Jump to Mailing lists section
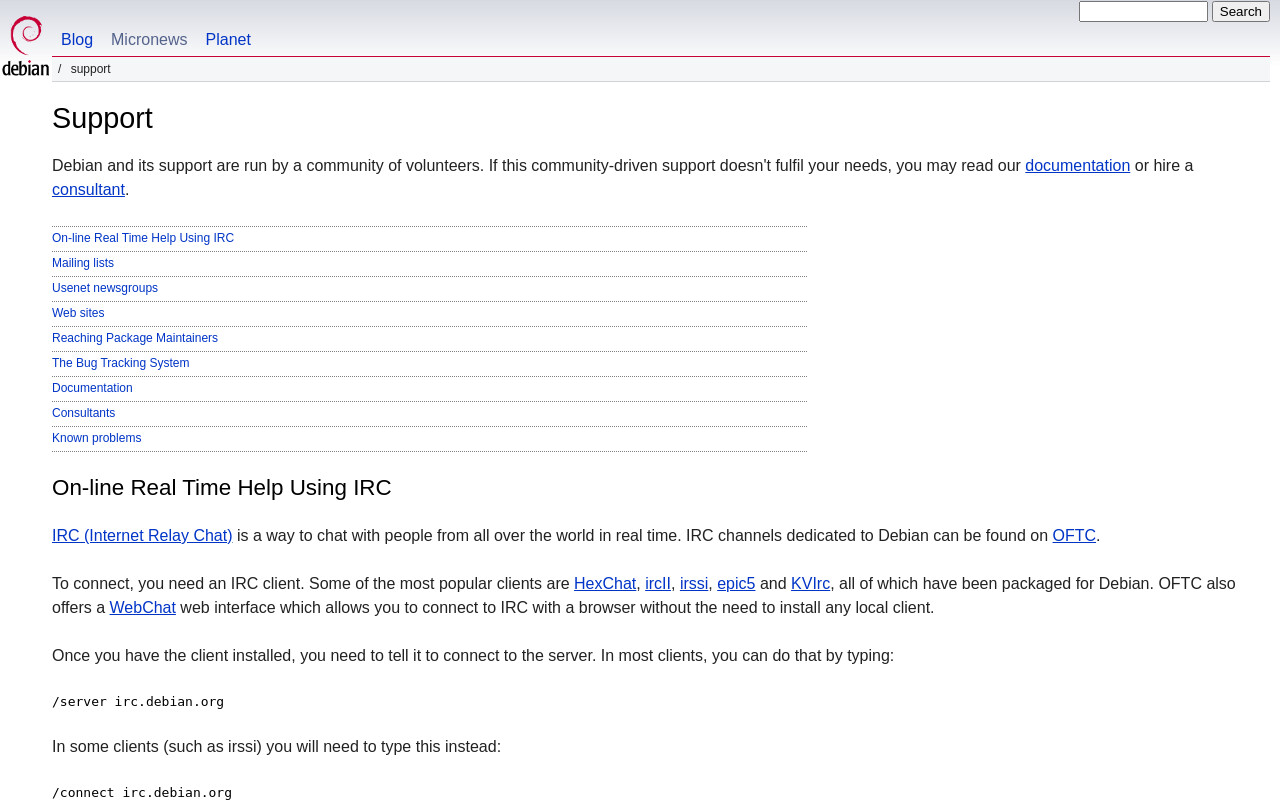Screen dimensions: 1280x800 pos(83,263)
